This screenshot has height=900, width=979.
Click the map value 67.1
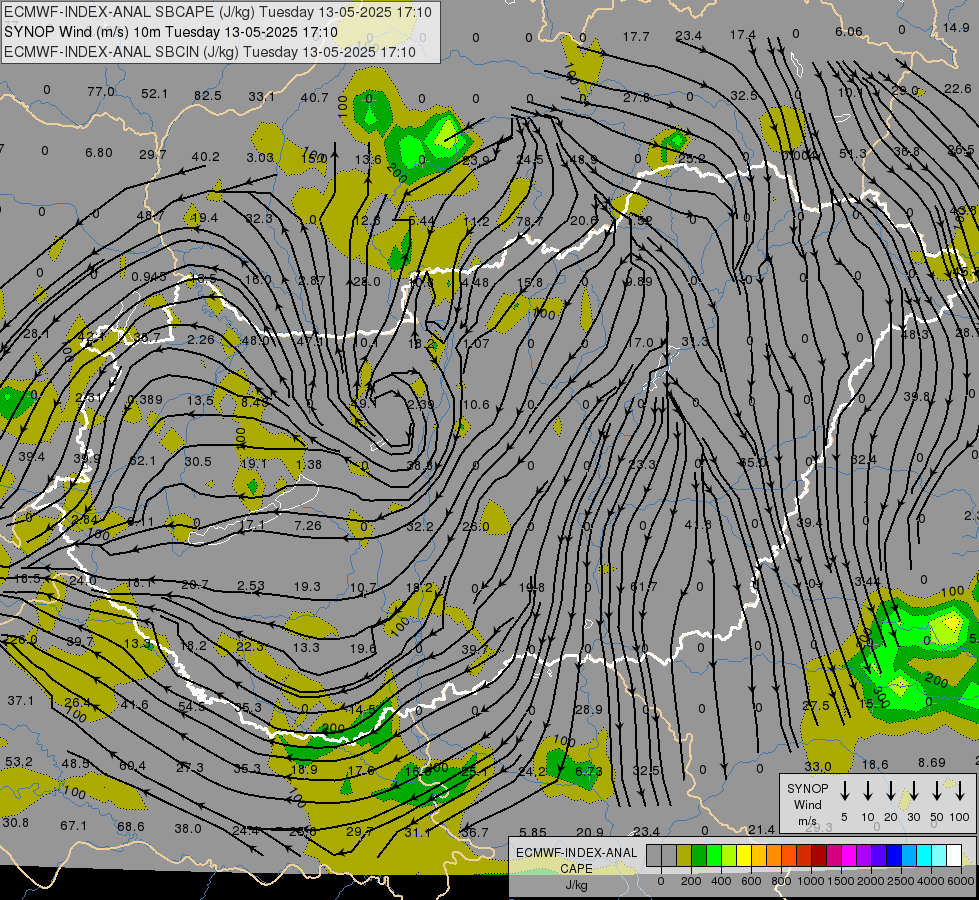point(74,826)
